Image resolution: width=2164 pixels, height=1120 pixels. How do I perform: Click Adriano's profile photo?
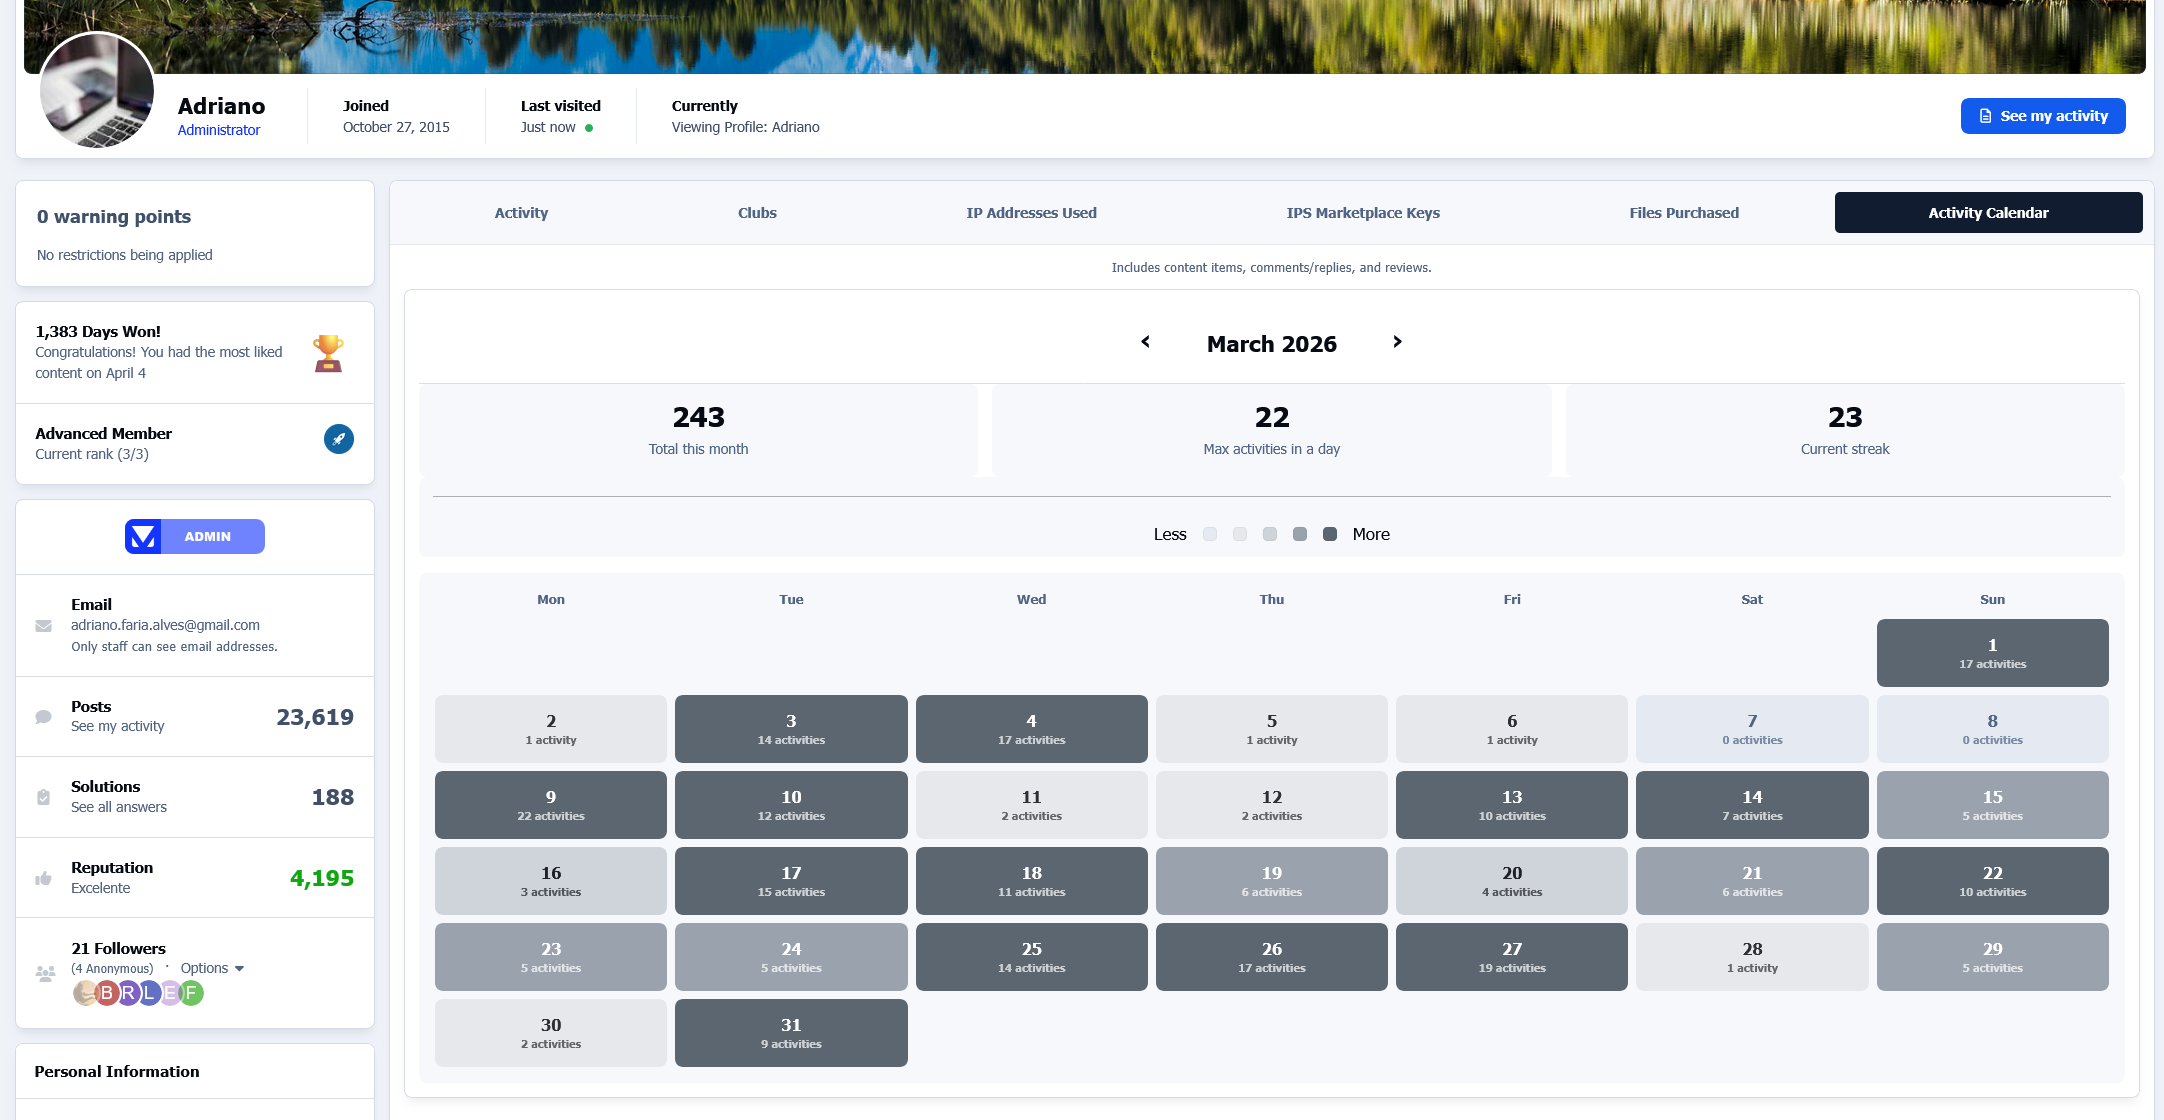tap(97, 91)
